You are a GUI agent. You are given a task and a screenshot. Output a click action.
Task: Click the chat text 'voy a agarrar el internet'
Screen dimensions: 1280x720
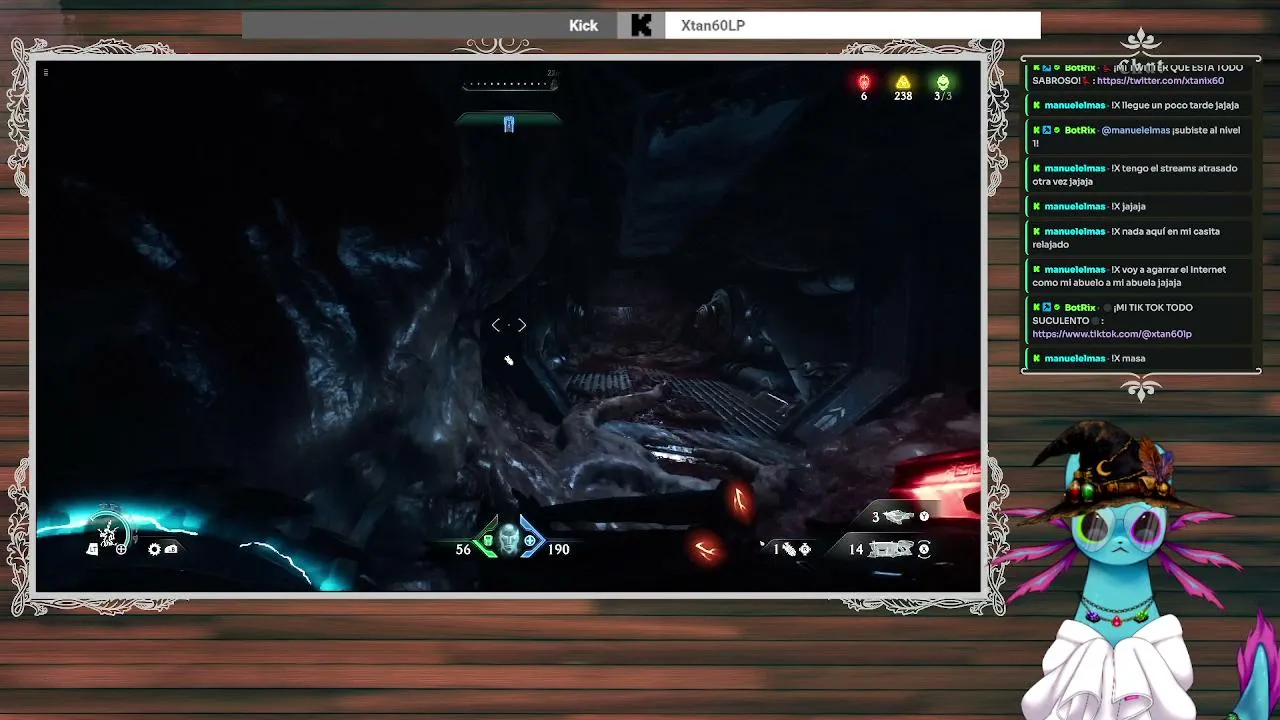(x=1173, y=269)
